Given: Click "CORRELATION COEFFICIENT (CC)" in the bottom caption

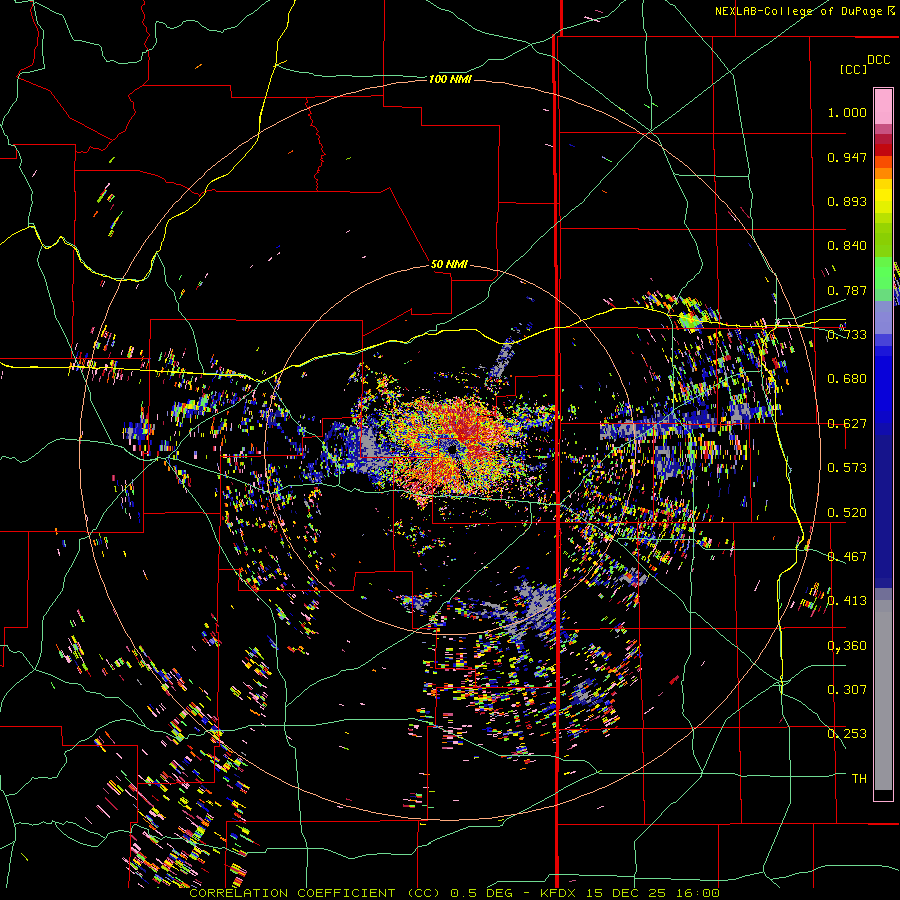Looking at the screenshot, I should [315, 893].
